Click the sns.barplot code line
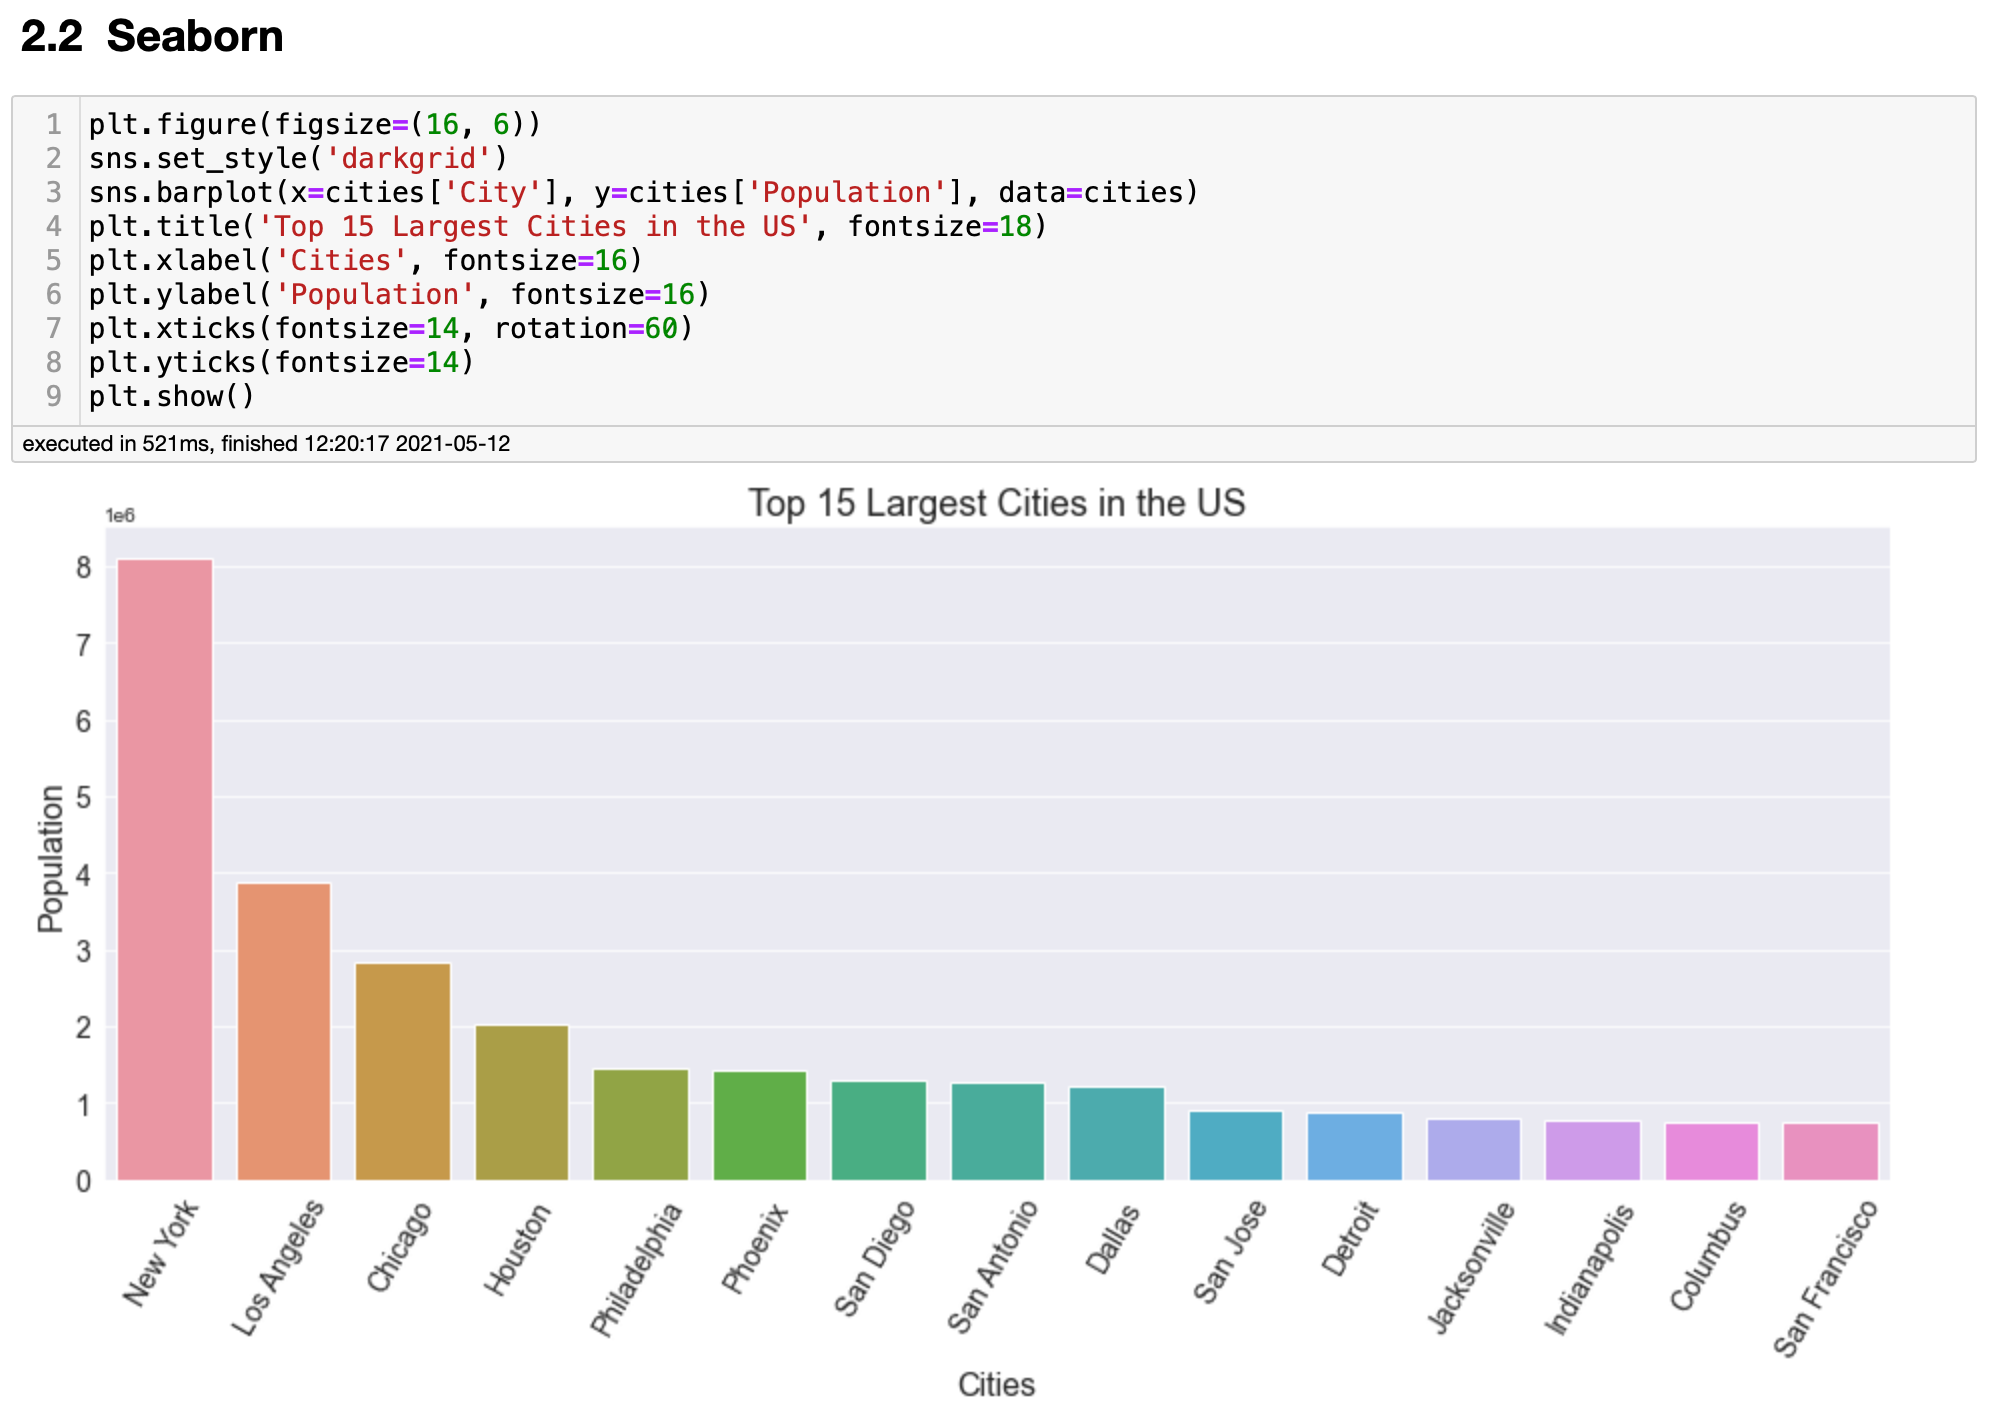The width and height of the screenshot is (1996, 1416). [642, 192]
